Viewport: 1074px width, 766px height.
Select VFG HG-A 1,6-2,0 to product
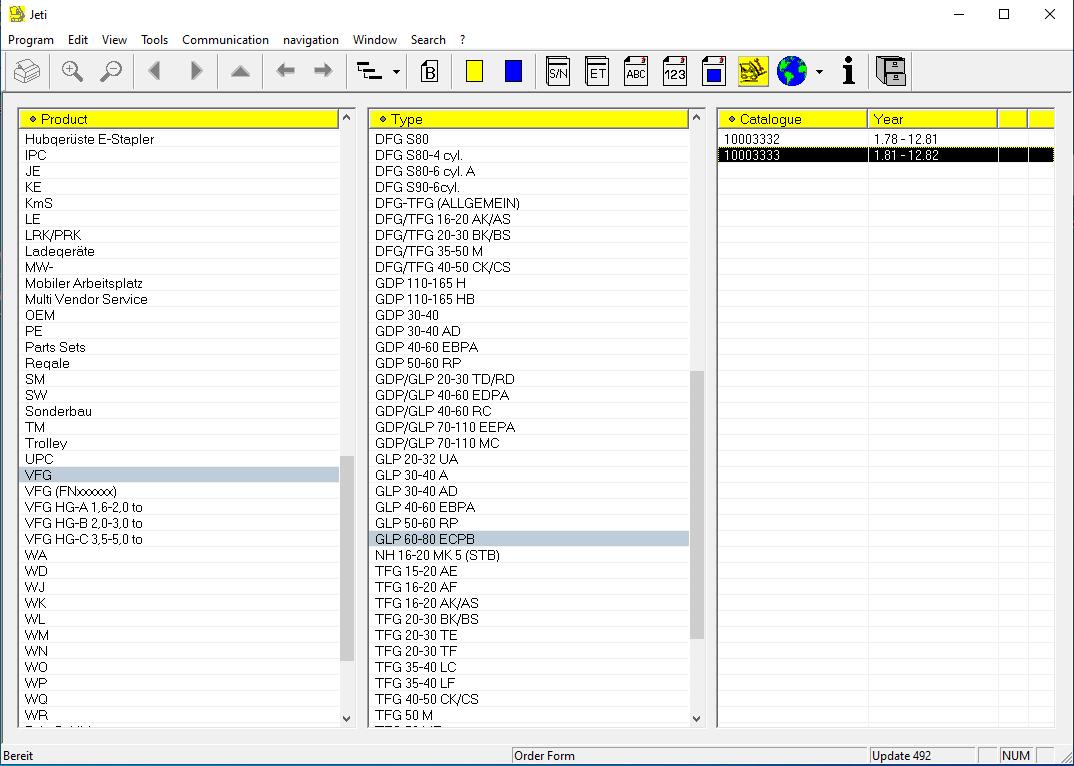[x=179, y=507]
